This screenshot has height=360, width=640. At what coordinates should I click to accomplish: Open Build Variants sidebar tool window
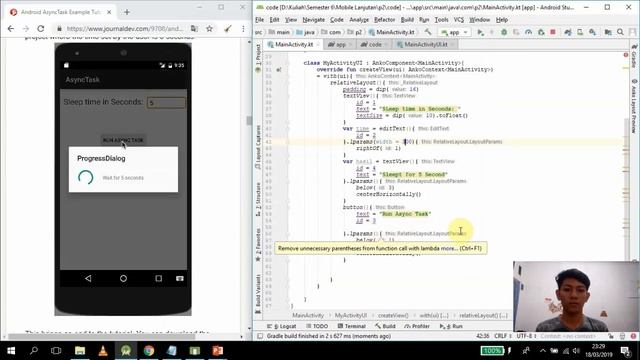point(258,294)
